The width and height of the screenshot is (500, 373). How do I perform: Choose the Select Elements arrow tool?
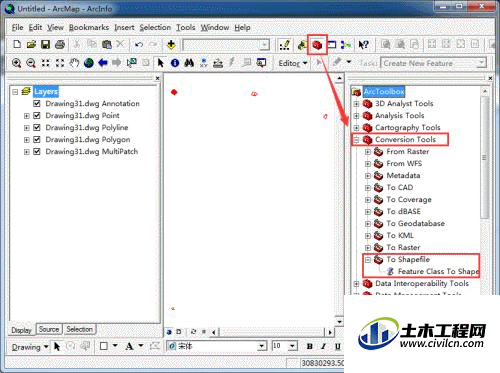(161, 63)
